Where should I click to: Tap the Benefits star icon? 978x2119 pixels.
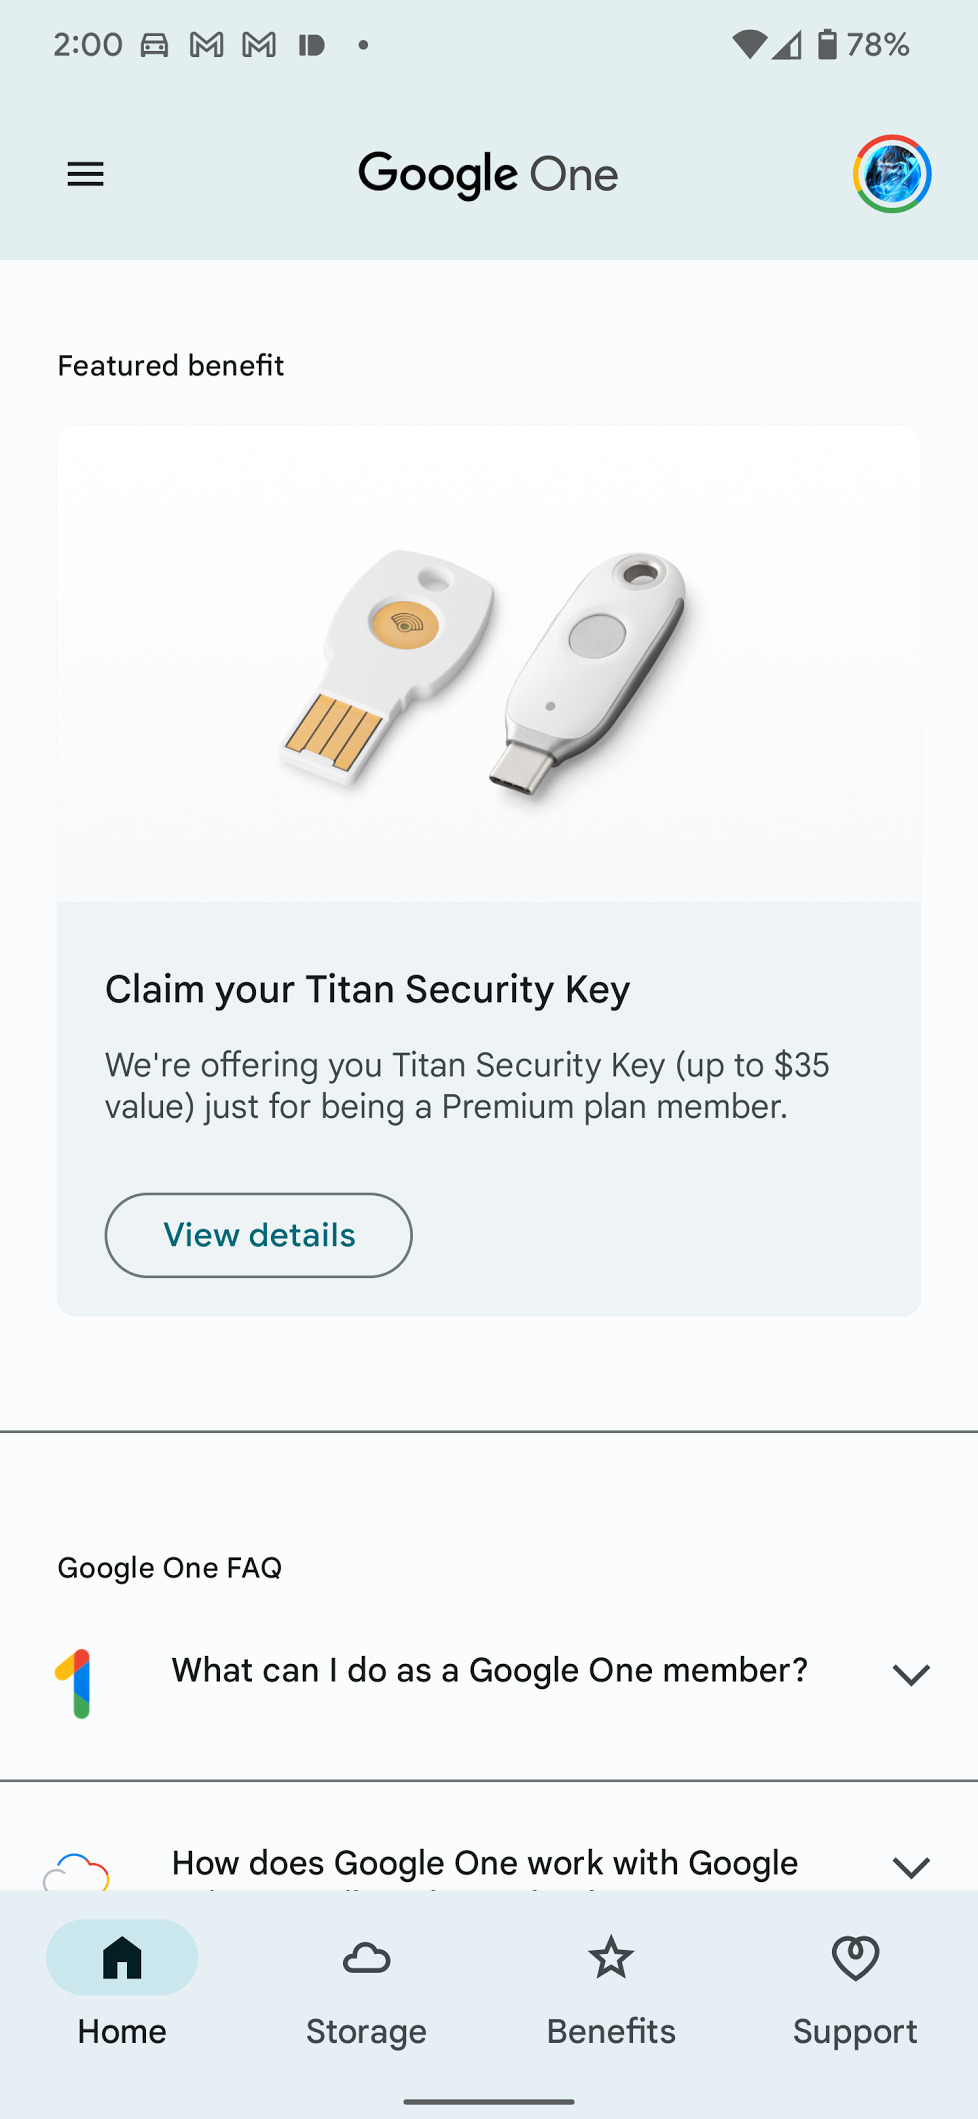(611, 1957)
